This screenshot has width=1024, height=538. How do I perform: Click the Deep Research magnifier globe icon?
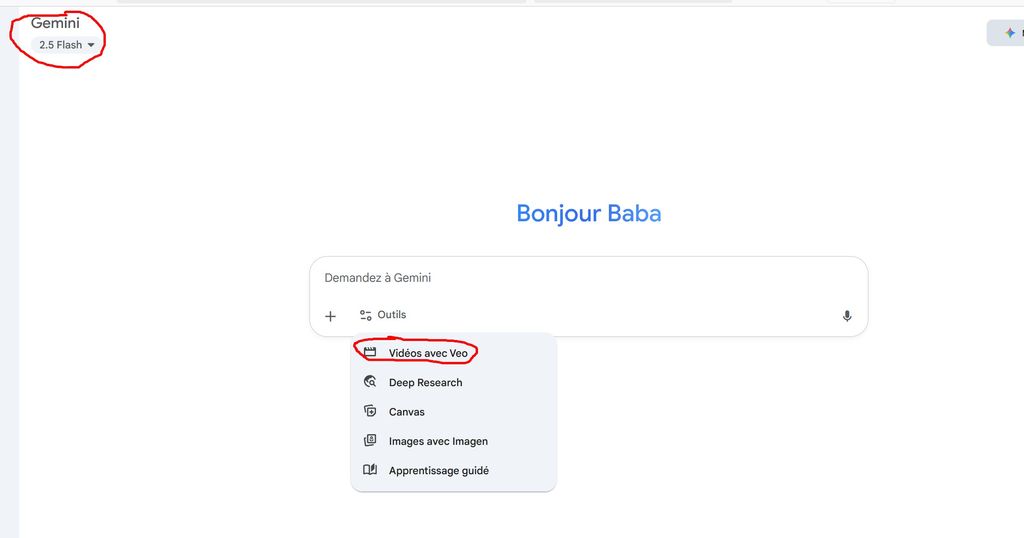pos(370,382)
